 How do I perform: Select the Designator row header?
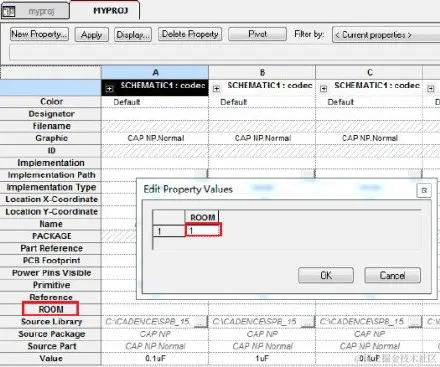pyautogui.click(x=51, y=114)
